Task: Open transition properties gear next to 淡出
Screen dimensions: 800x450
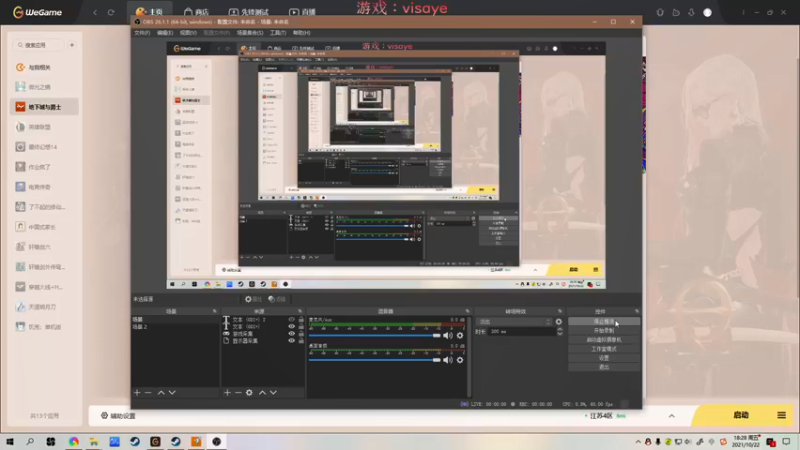Action: (559, 321)
